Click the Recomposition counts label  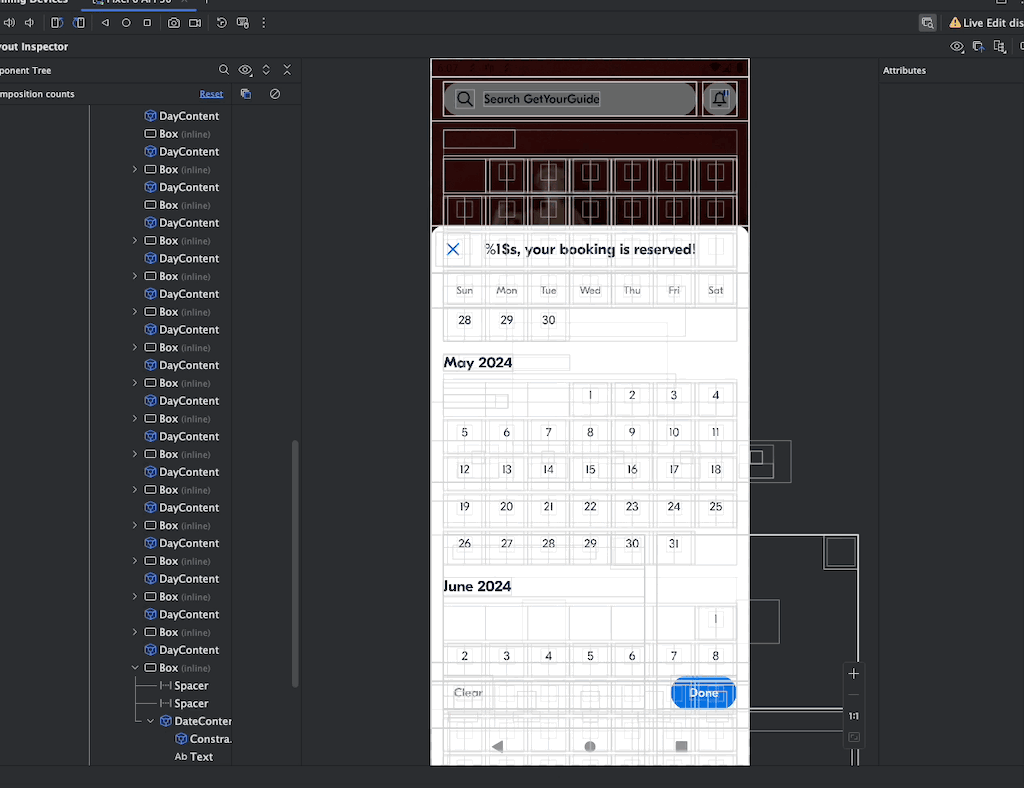coord(37,94)
